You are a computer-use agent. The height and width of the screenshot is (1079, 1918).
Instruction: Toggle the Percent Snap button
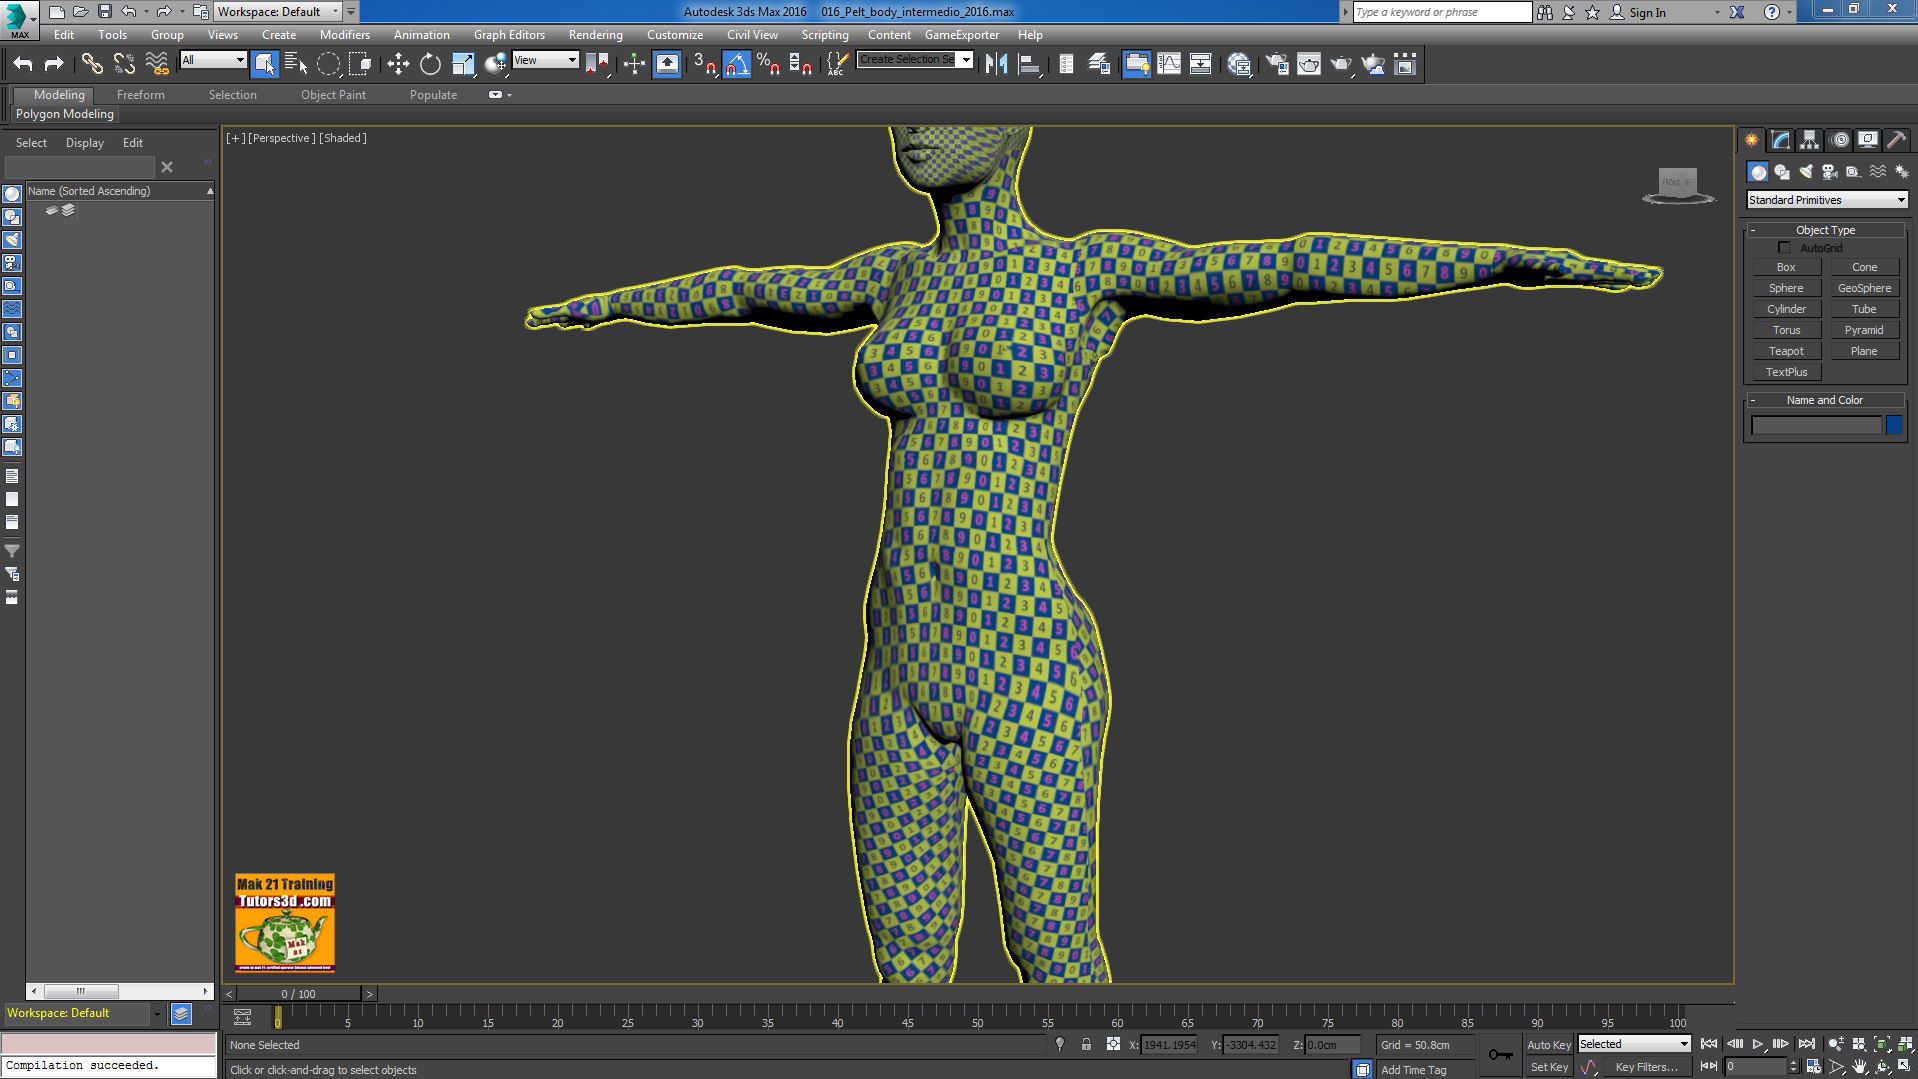(x=769, y=64)
